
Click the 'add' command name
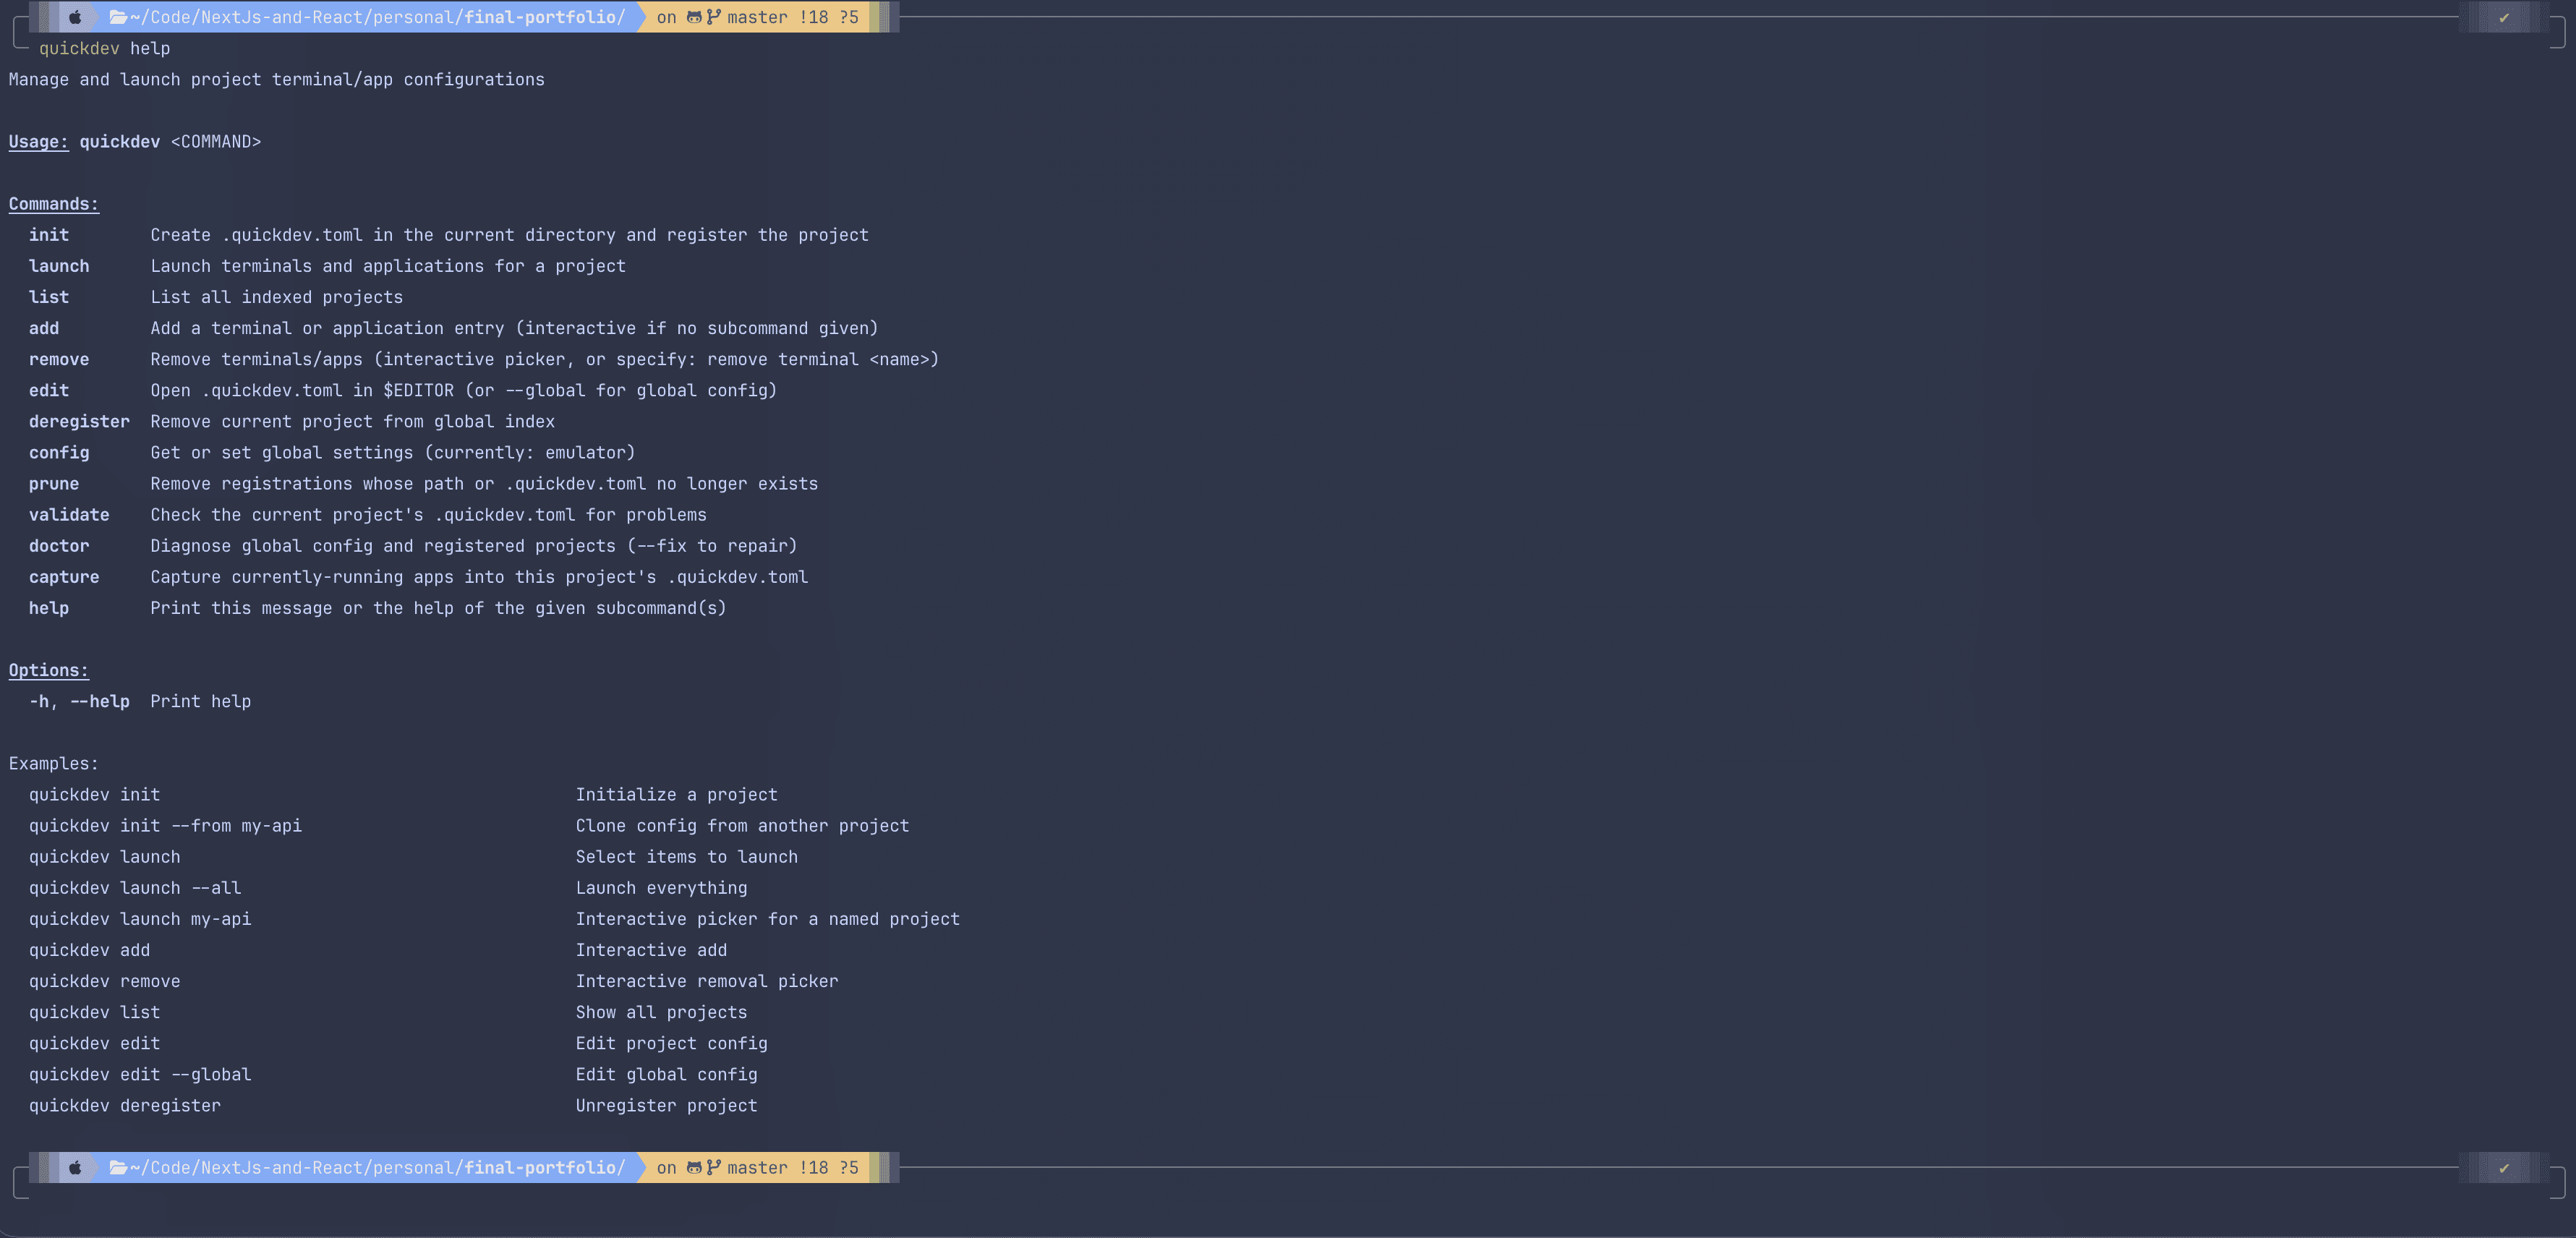click(x=44, y=328)
